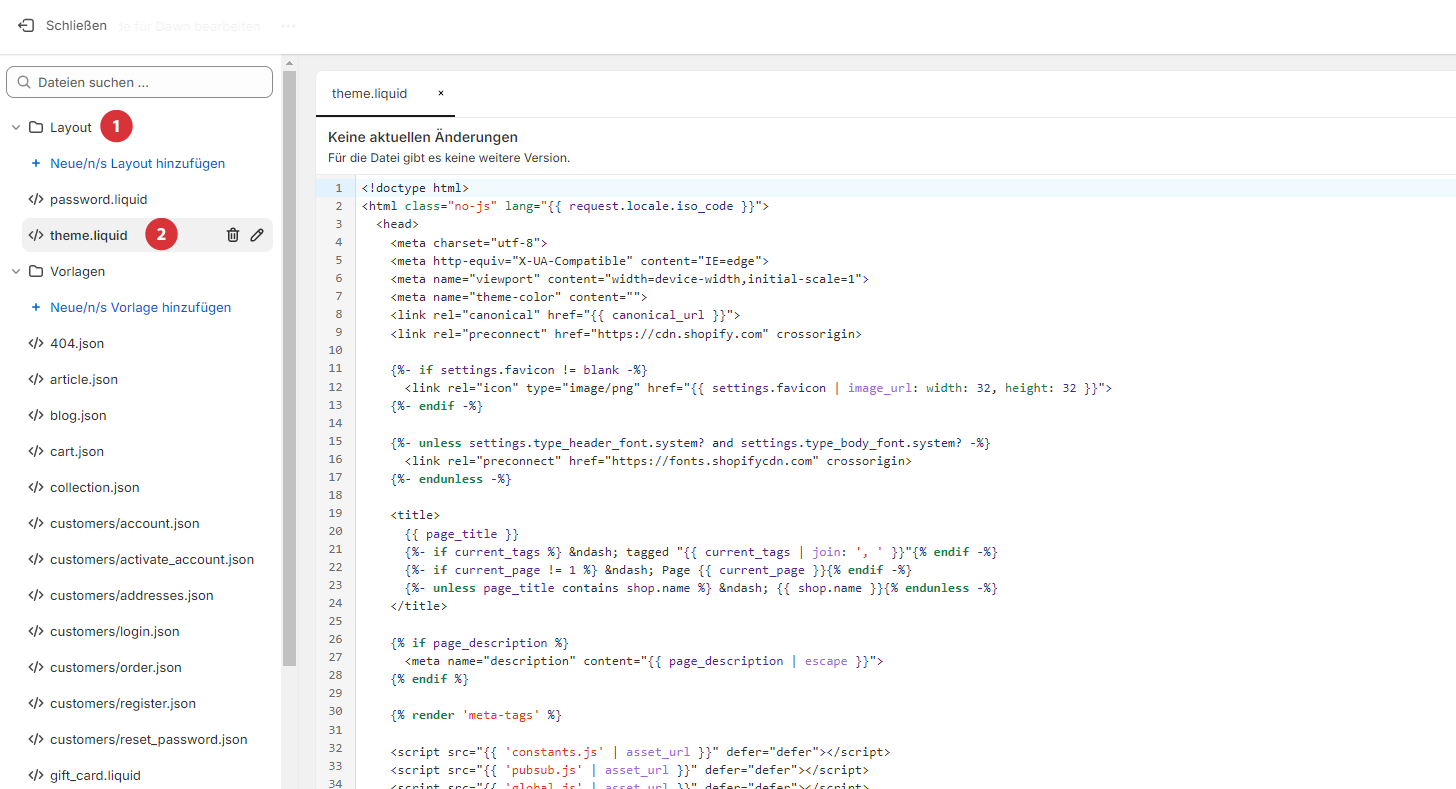Click the render 'meta-tags' code line
1456x789 pixels.
476,715
